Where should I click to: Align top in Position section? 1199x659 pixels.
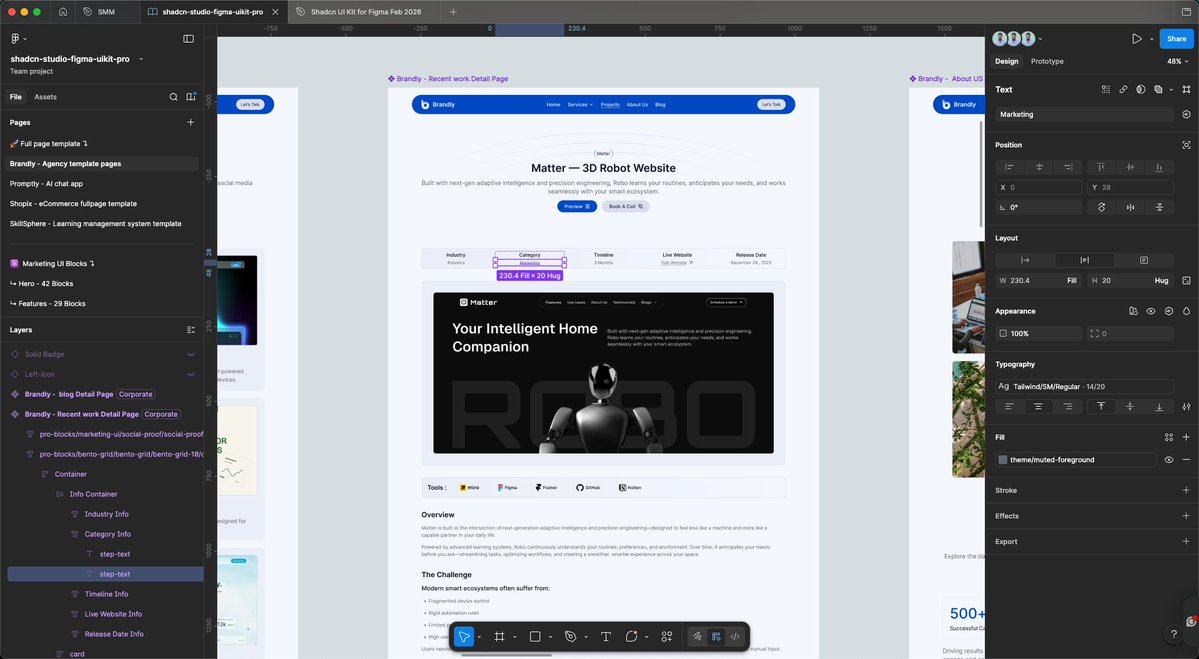1101,167
